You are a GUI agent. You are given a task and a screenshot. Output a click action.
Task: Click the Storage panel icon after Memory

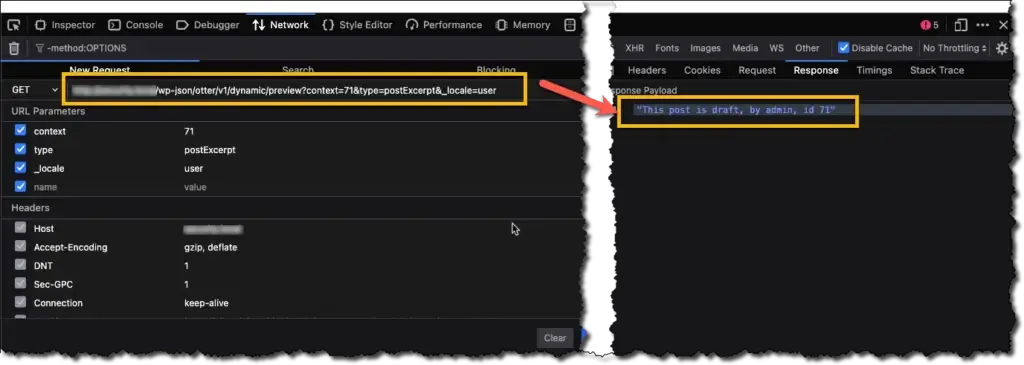coord(570,25)
